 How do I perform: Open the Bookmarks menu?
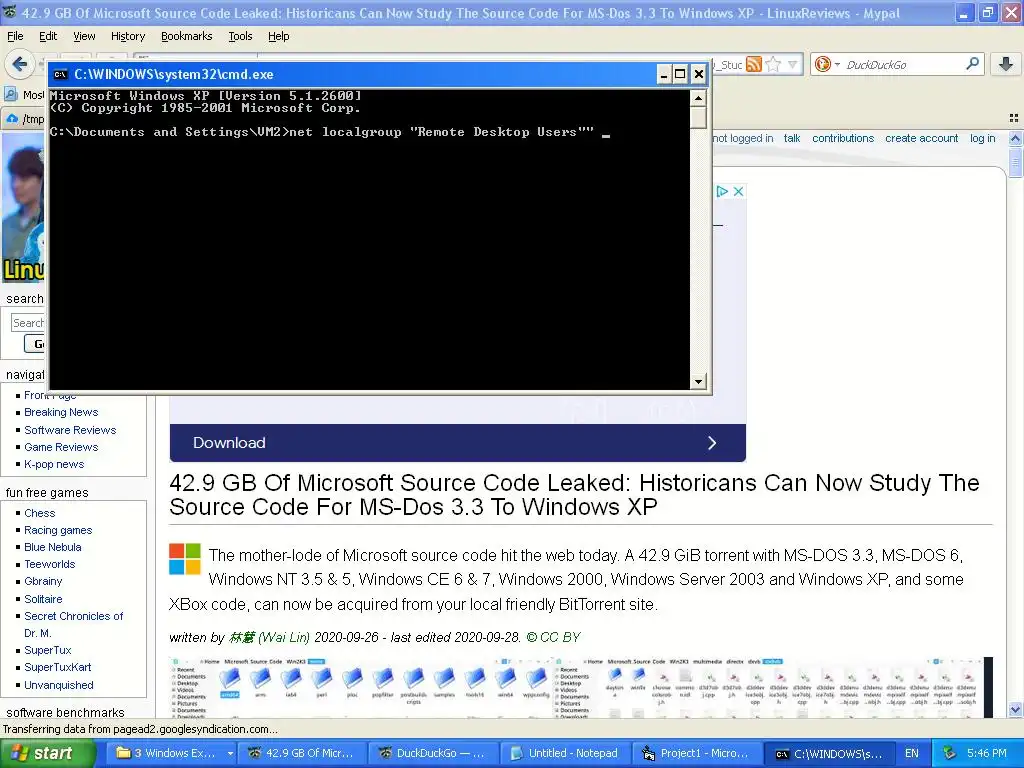(x=187, y=36)
